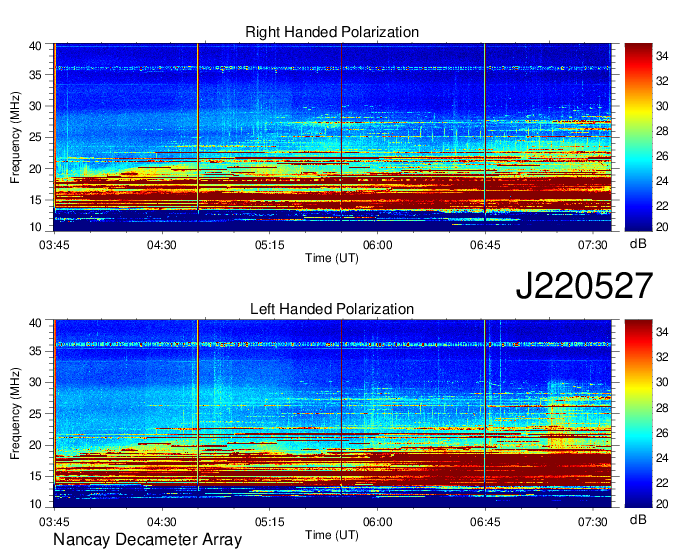Click the "26" value on the upper color bar scale
The image size is (680, 552).
click(x=662, y=156)
